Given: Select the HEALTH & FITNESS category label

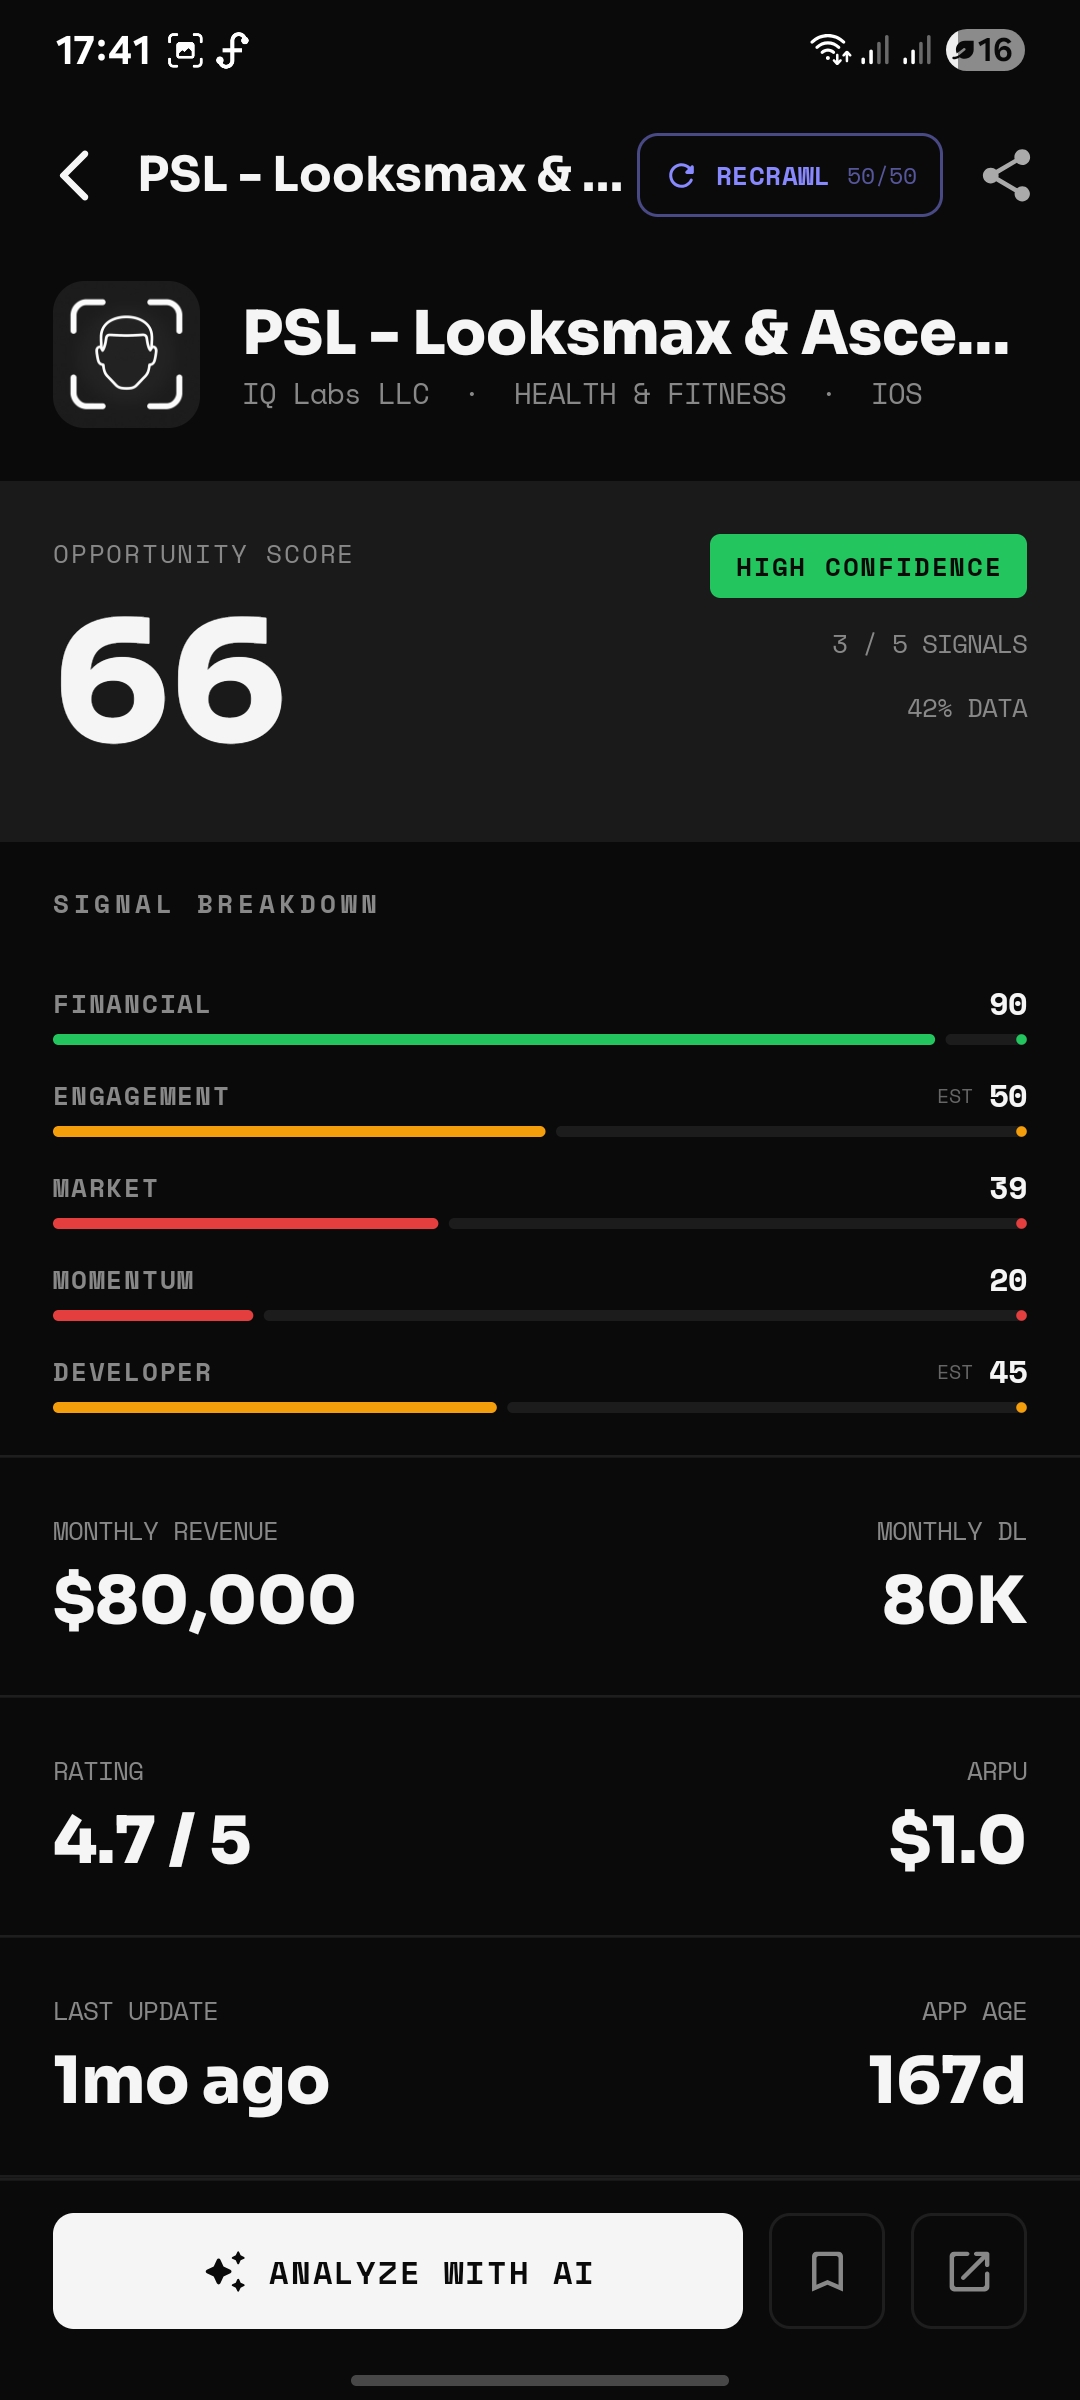Looking at the screenshot, I should [x=650, y=394].
